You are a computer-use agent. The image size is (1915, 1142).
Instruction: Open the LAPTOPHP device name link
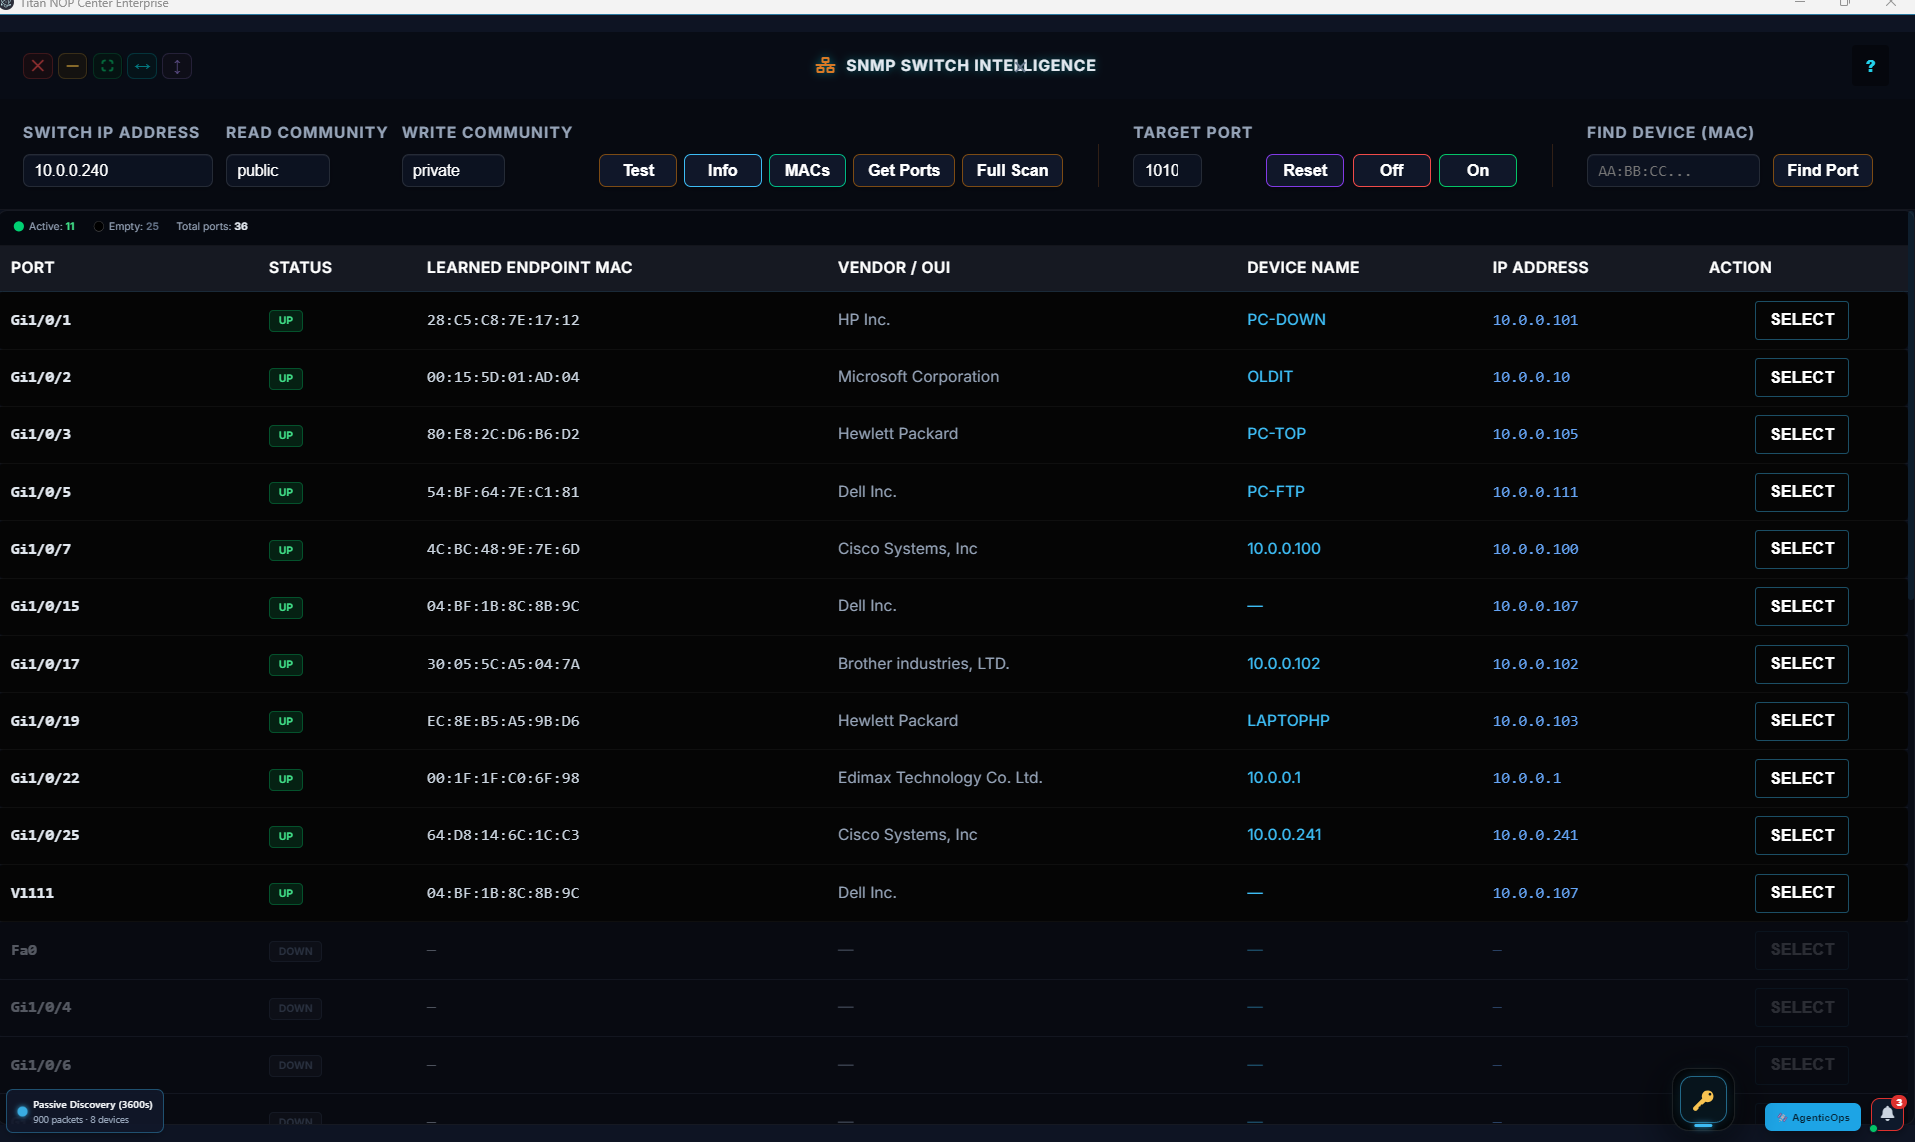coord(1288,720)
